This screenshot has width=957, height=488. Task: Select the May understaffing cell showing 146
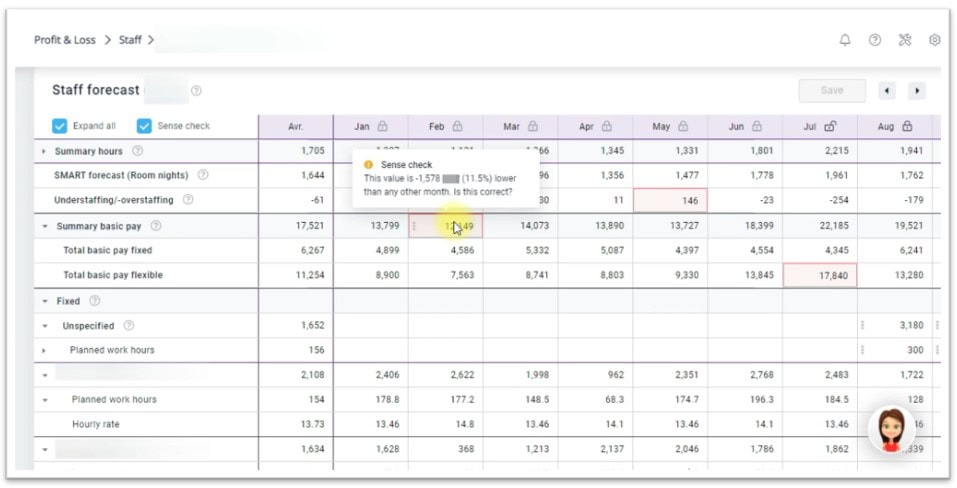click(x=669, y=200)
